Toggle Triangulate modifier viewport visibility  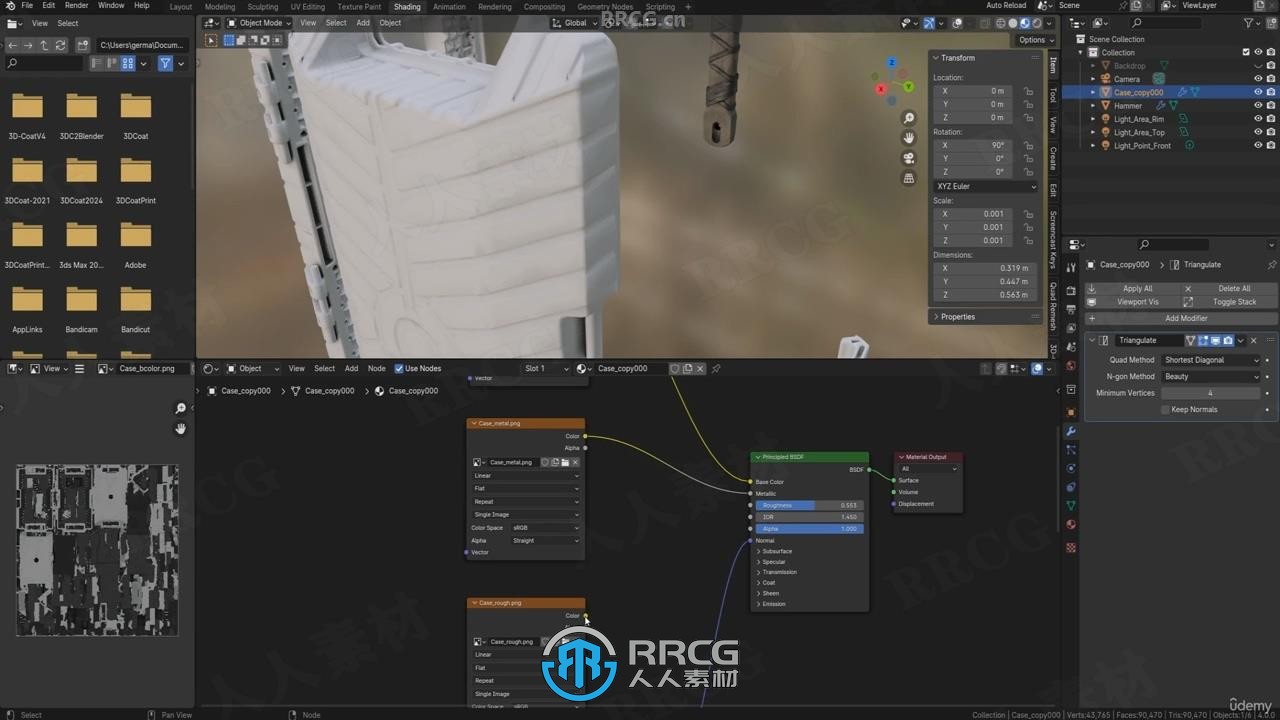point(1216,341)
